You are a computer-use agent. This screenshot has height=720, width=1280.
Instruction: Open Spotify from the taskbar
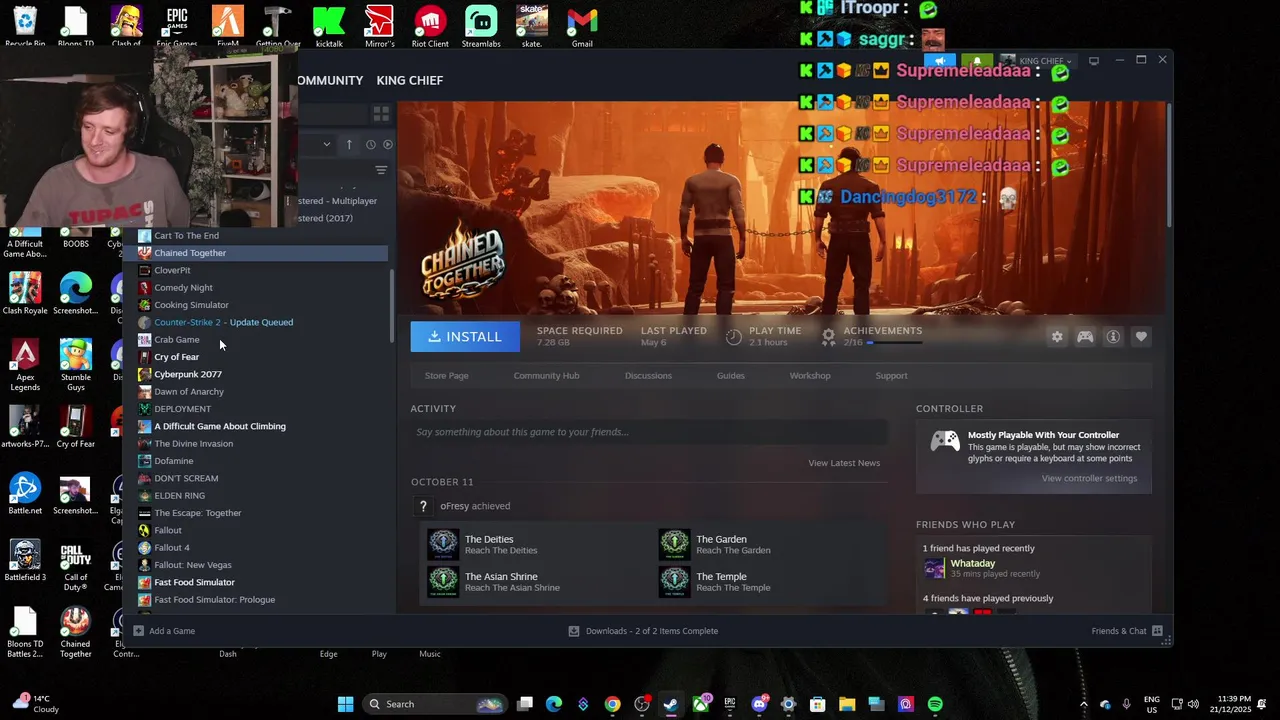[935, 704]
